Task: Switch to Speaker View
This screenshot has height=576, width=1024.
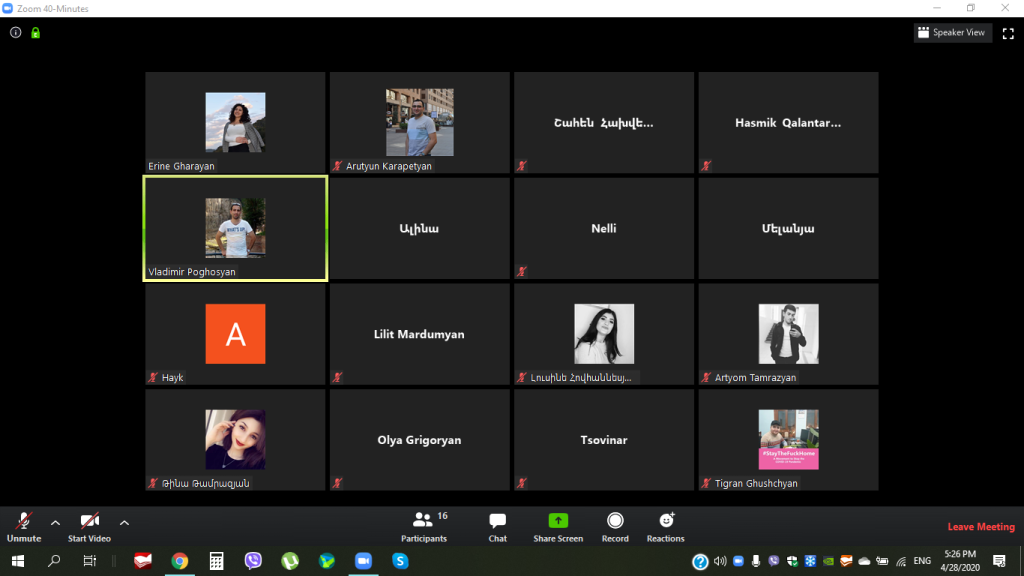Action: (x=952, y=33)
